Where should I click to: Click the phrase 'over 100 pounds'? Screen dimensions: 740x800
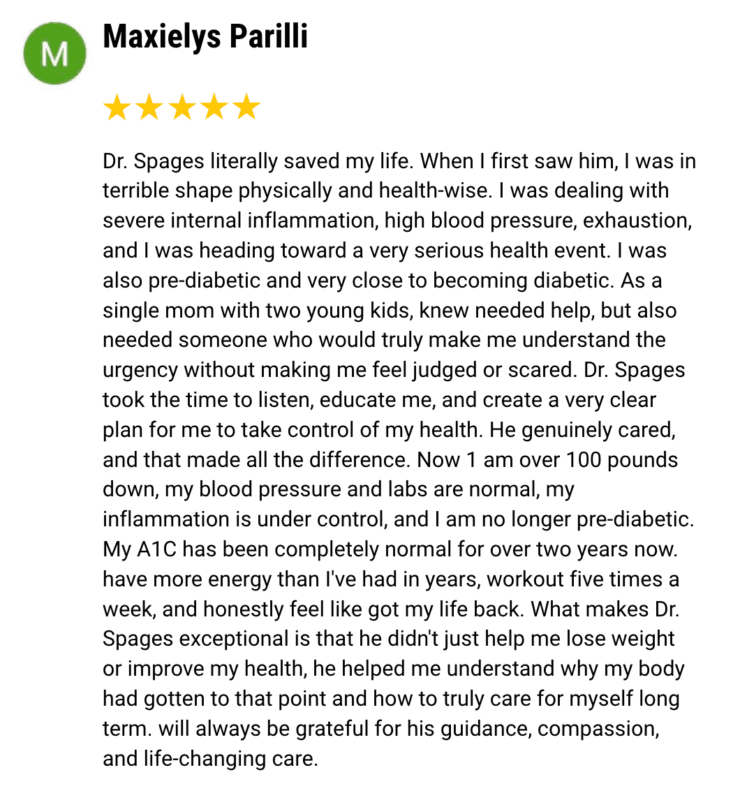(x=598, y=460)
